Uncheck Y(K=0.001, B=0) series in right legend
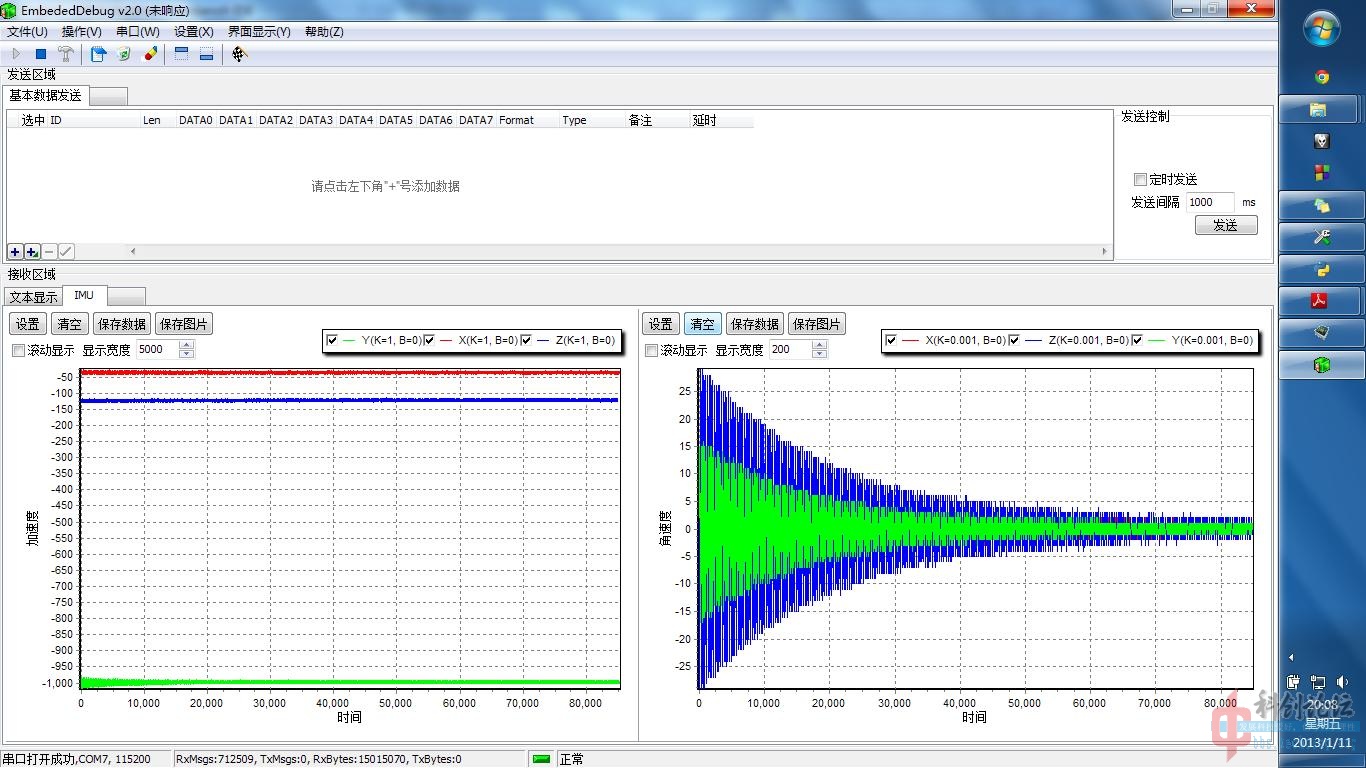 1137,340
